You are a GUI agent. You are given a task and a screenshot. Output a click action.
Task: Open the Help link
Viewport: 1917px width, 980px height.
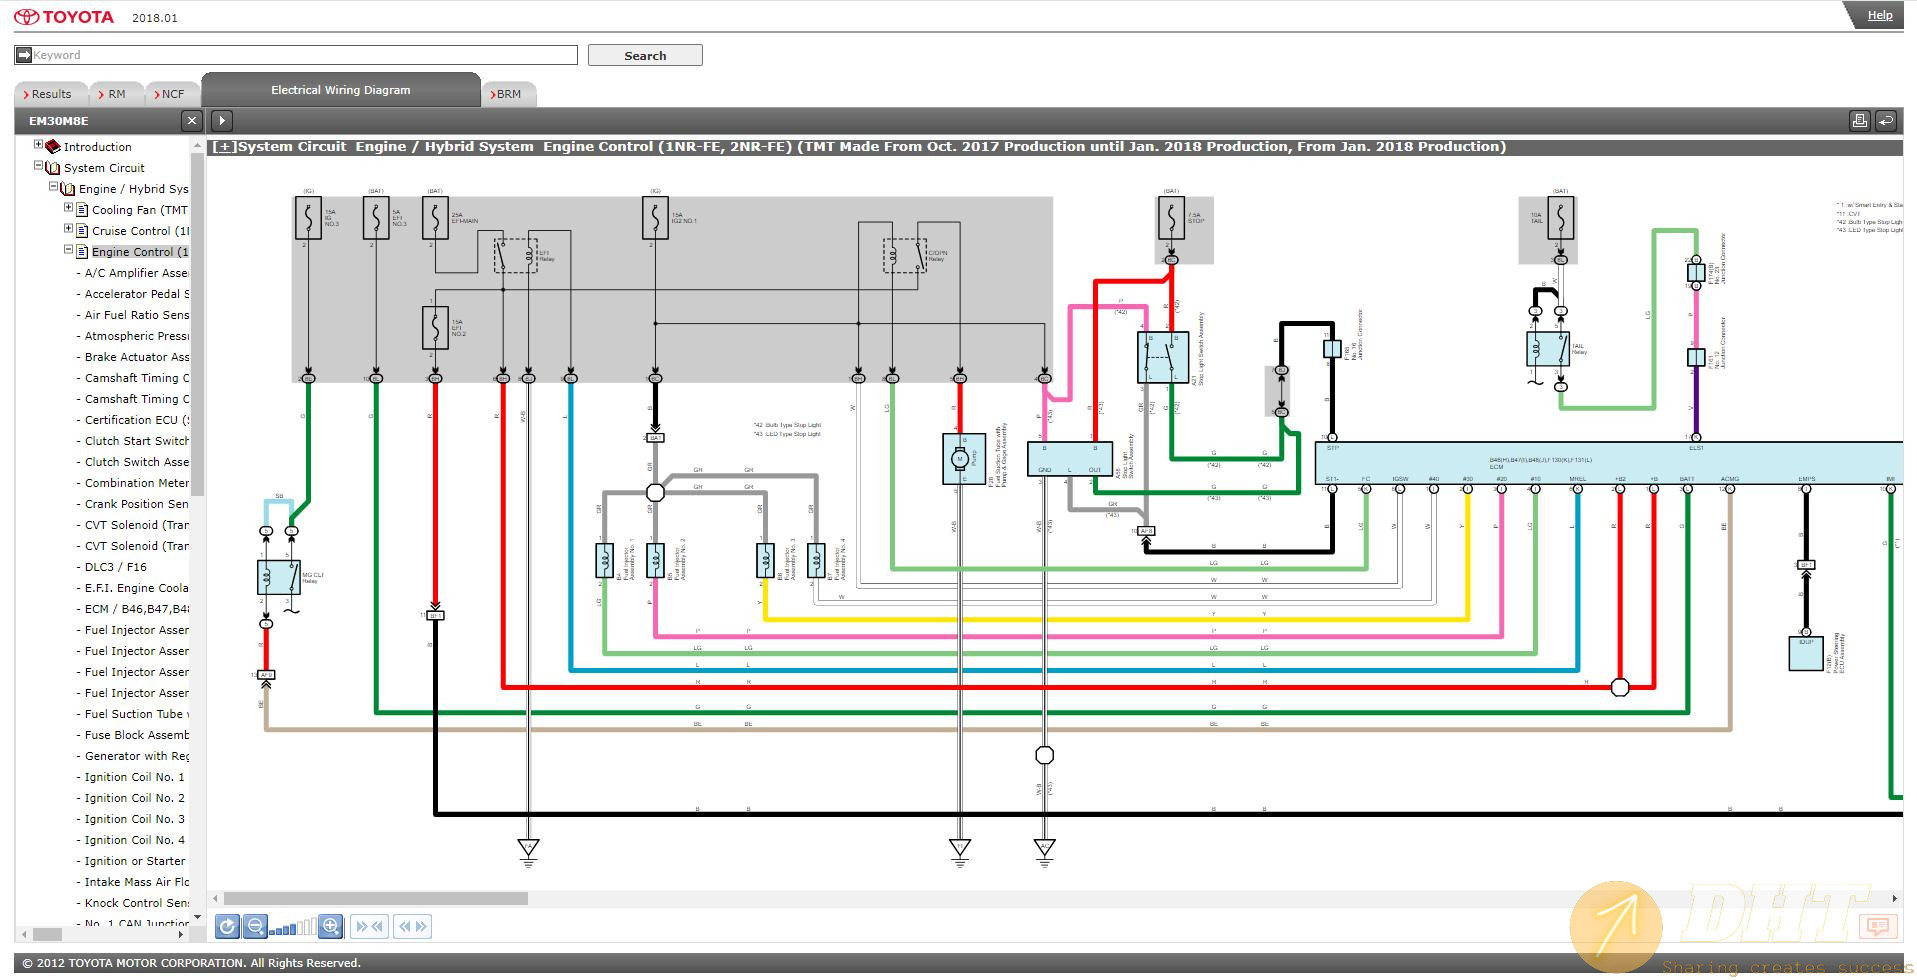1880,15
